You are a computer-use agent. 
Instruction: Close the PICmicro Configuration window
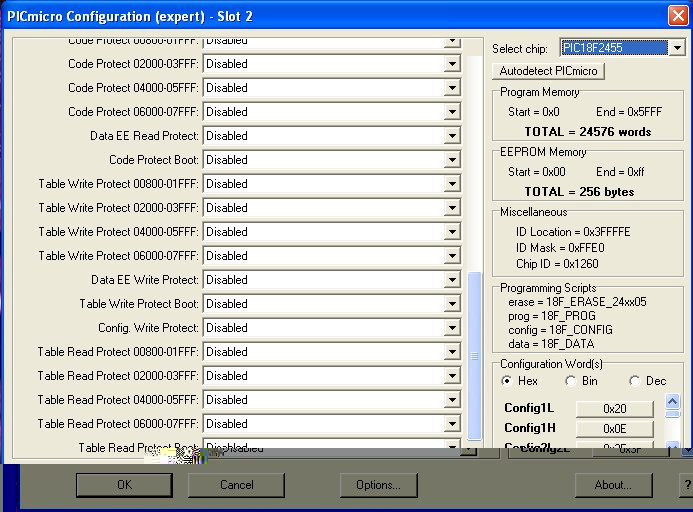678,16
